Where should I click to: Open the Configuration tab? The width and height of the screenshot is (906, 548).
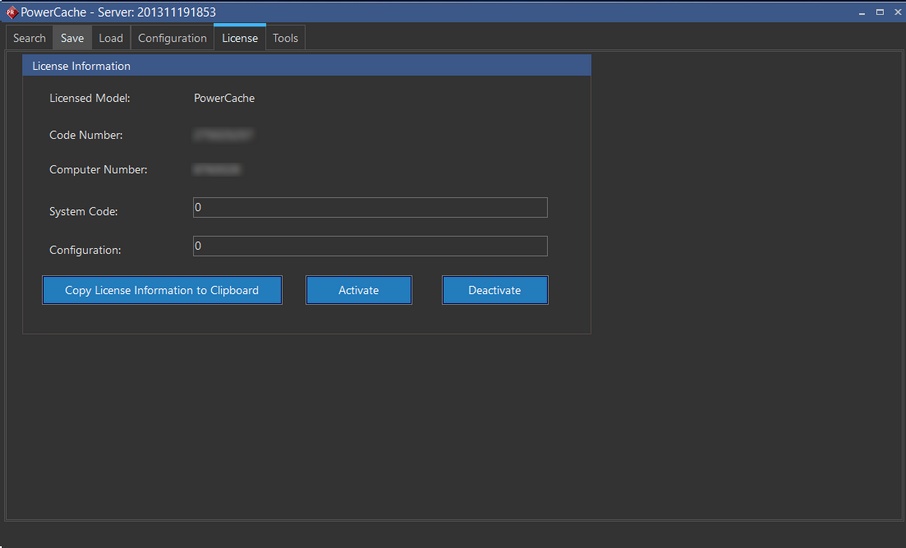click(x=172, y=38)
